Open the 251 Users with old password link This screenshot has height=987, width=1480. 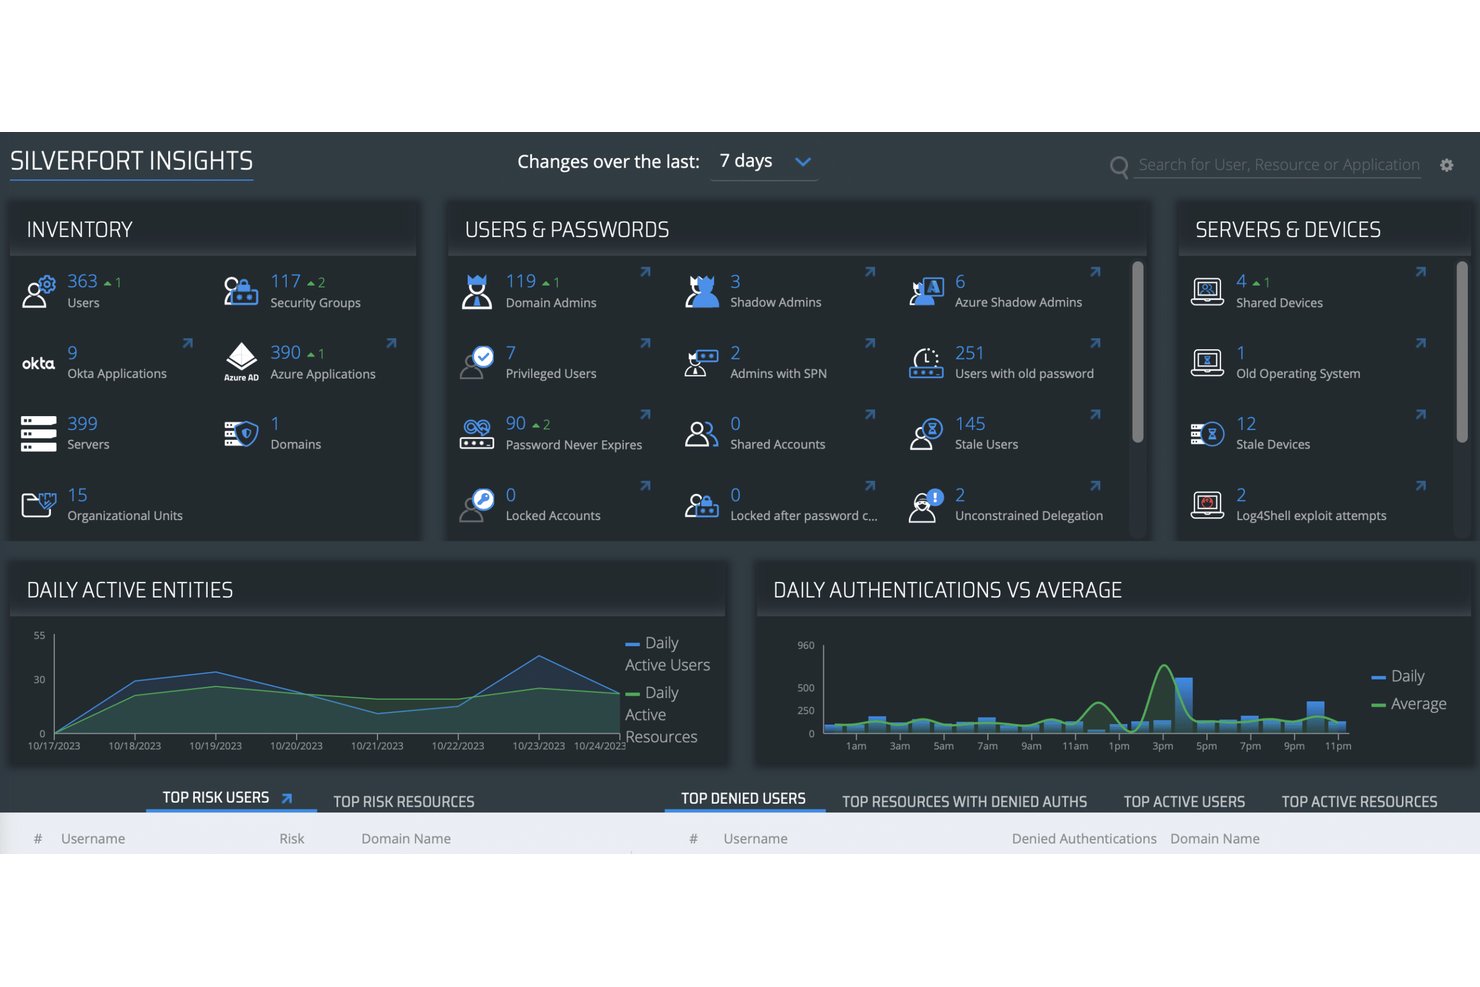point(969,353)
